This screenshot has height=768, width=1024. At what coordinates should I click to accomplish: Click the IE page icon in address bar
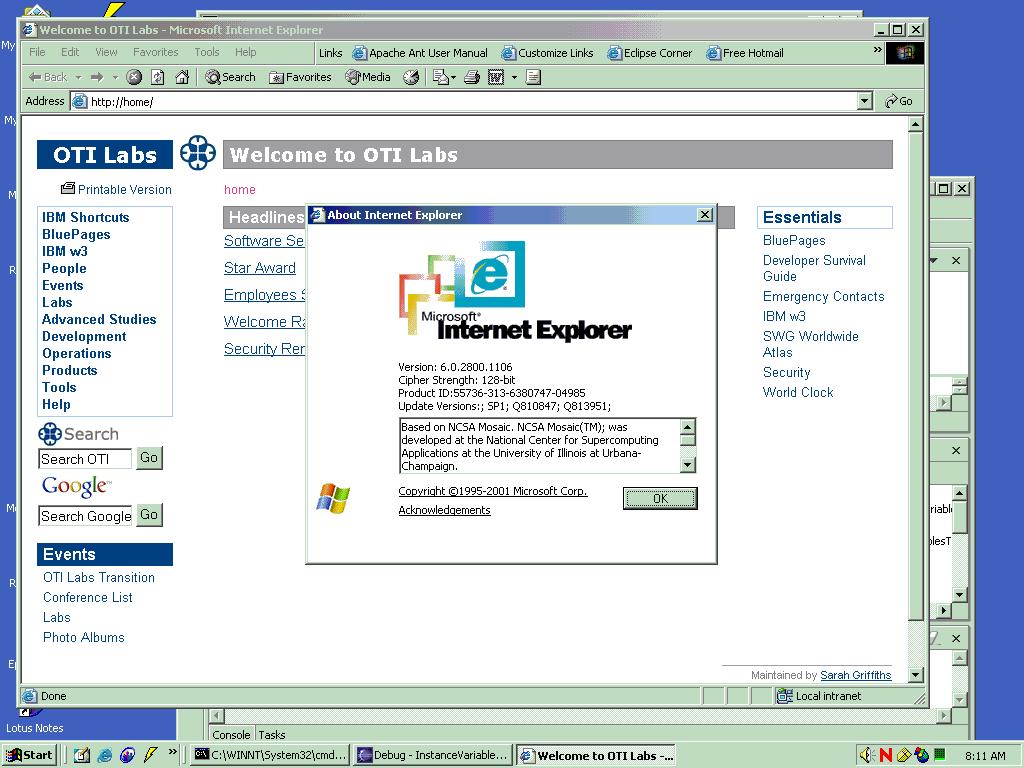pos(80,101)
